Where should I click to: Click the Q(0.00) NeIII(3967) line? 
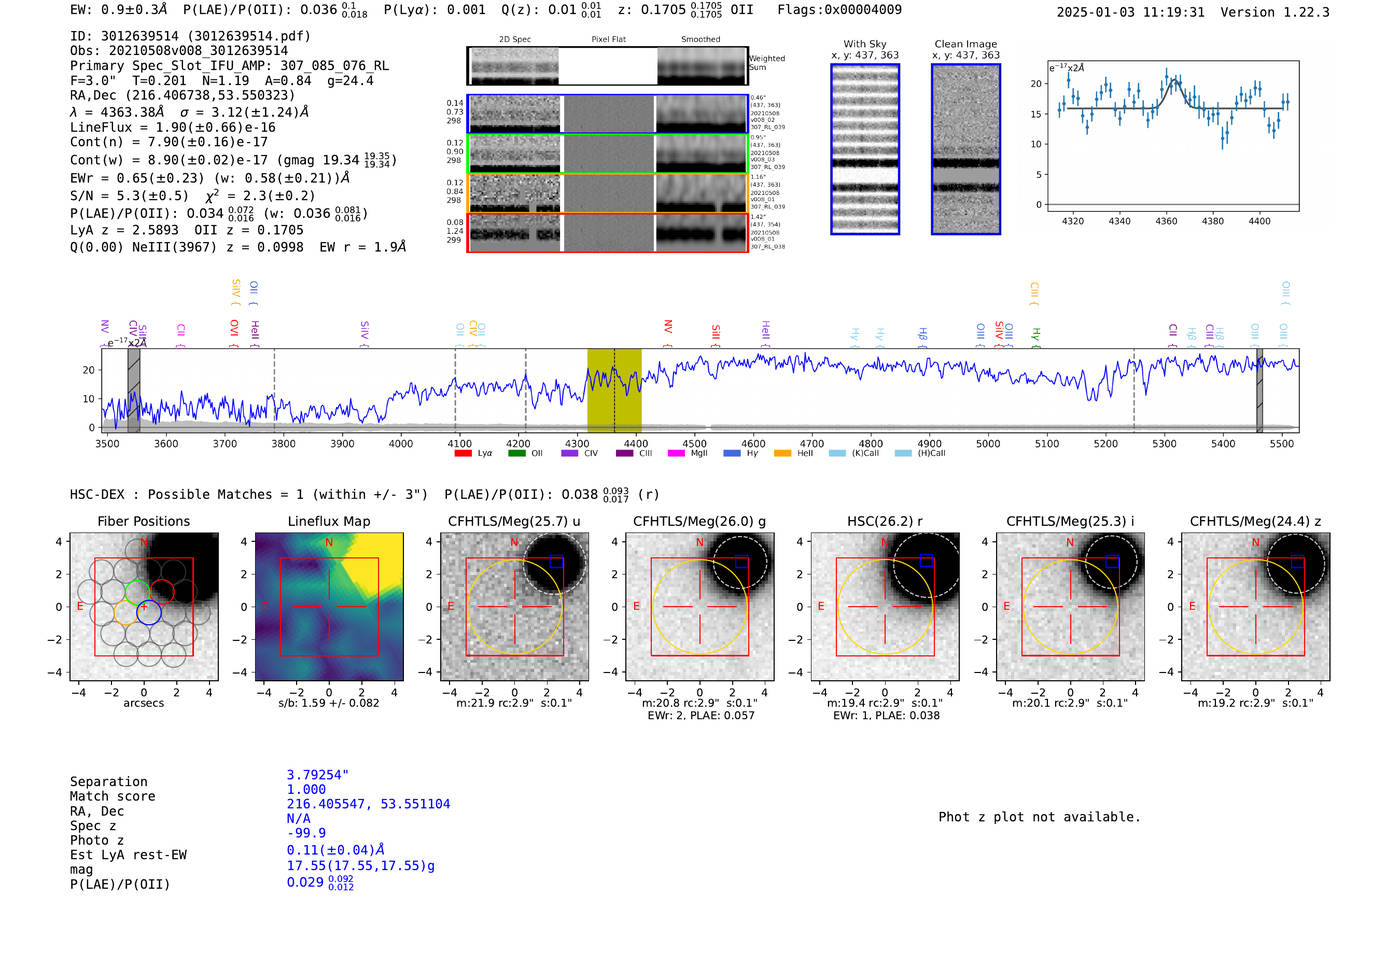click(238, 247)
